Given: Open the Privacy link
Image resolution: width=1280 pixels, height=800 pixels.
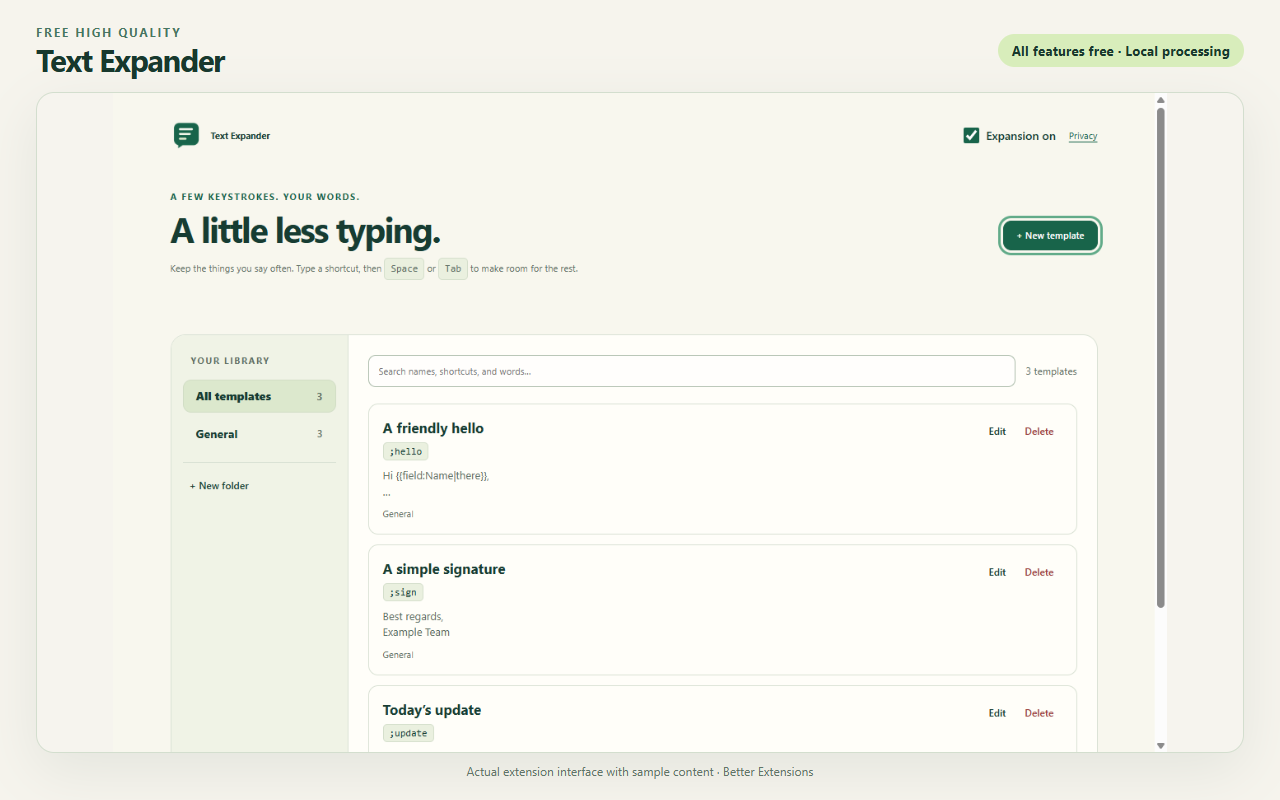Looking at the screenshot, I should tap(1083, 136).
